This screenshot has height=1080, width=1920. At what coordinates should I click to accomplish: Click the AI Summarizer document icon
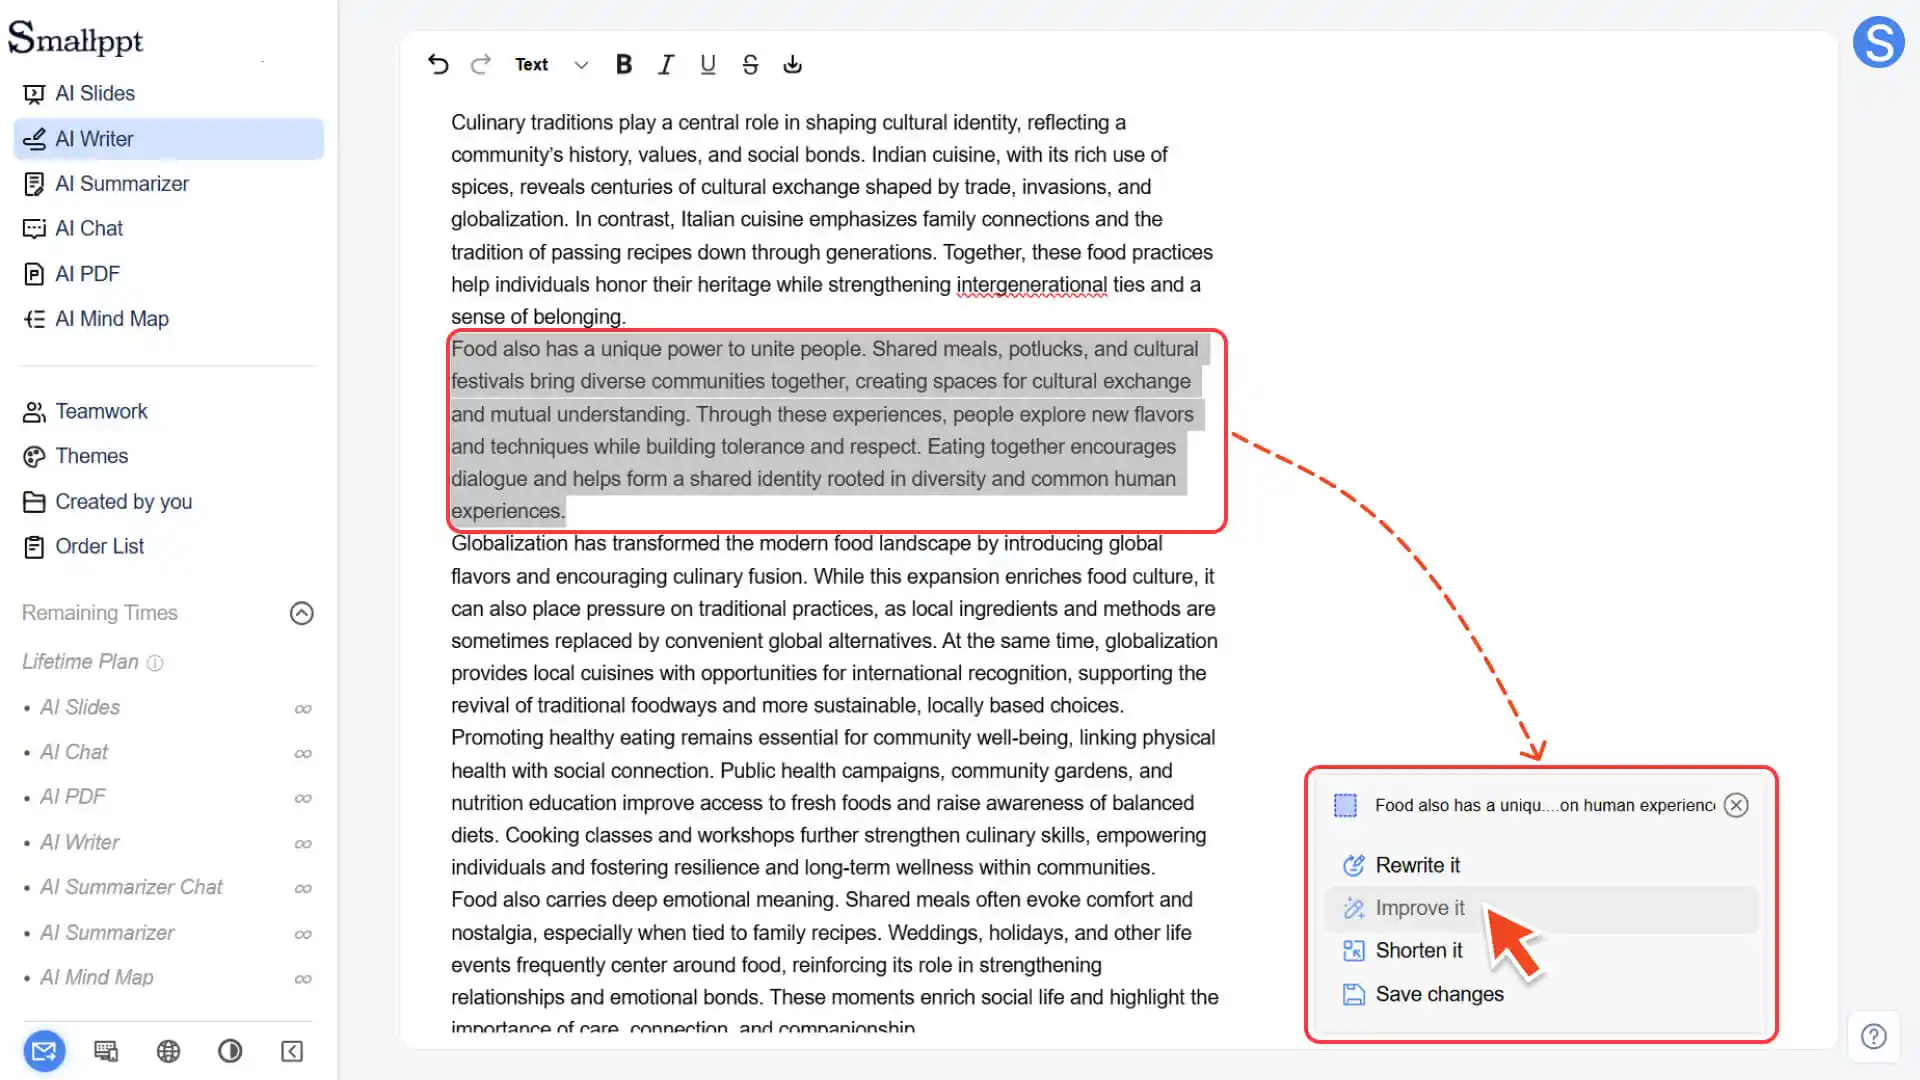[x=34, y=184]
